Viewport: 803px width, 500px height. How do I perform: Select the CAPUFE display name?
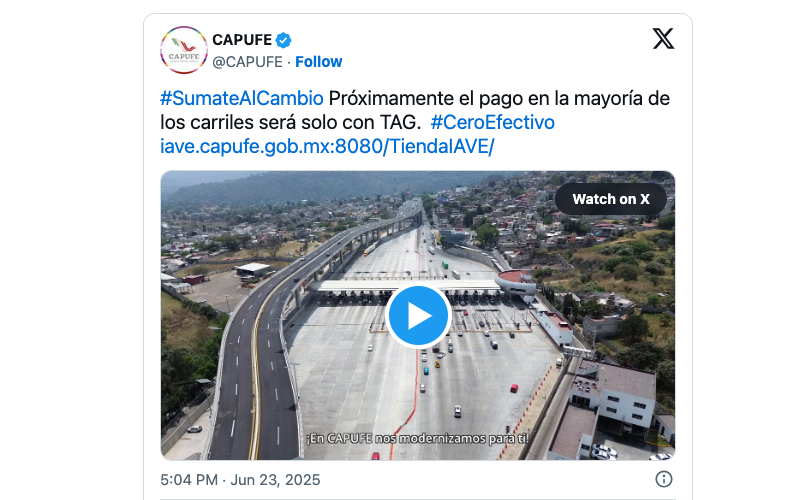pos(242,39)
